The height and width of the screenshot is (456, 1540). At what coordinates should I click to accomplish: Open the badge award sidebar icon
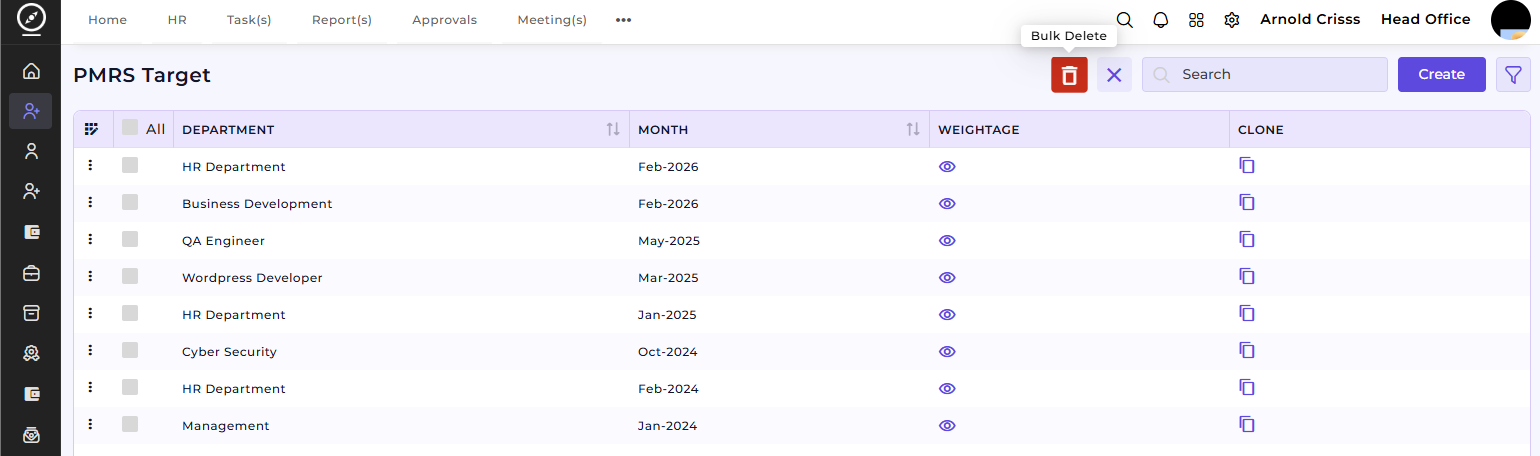31,353
